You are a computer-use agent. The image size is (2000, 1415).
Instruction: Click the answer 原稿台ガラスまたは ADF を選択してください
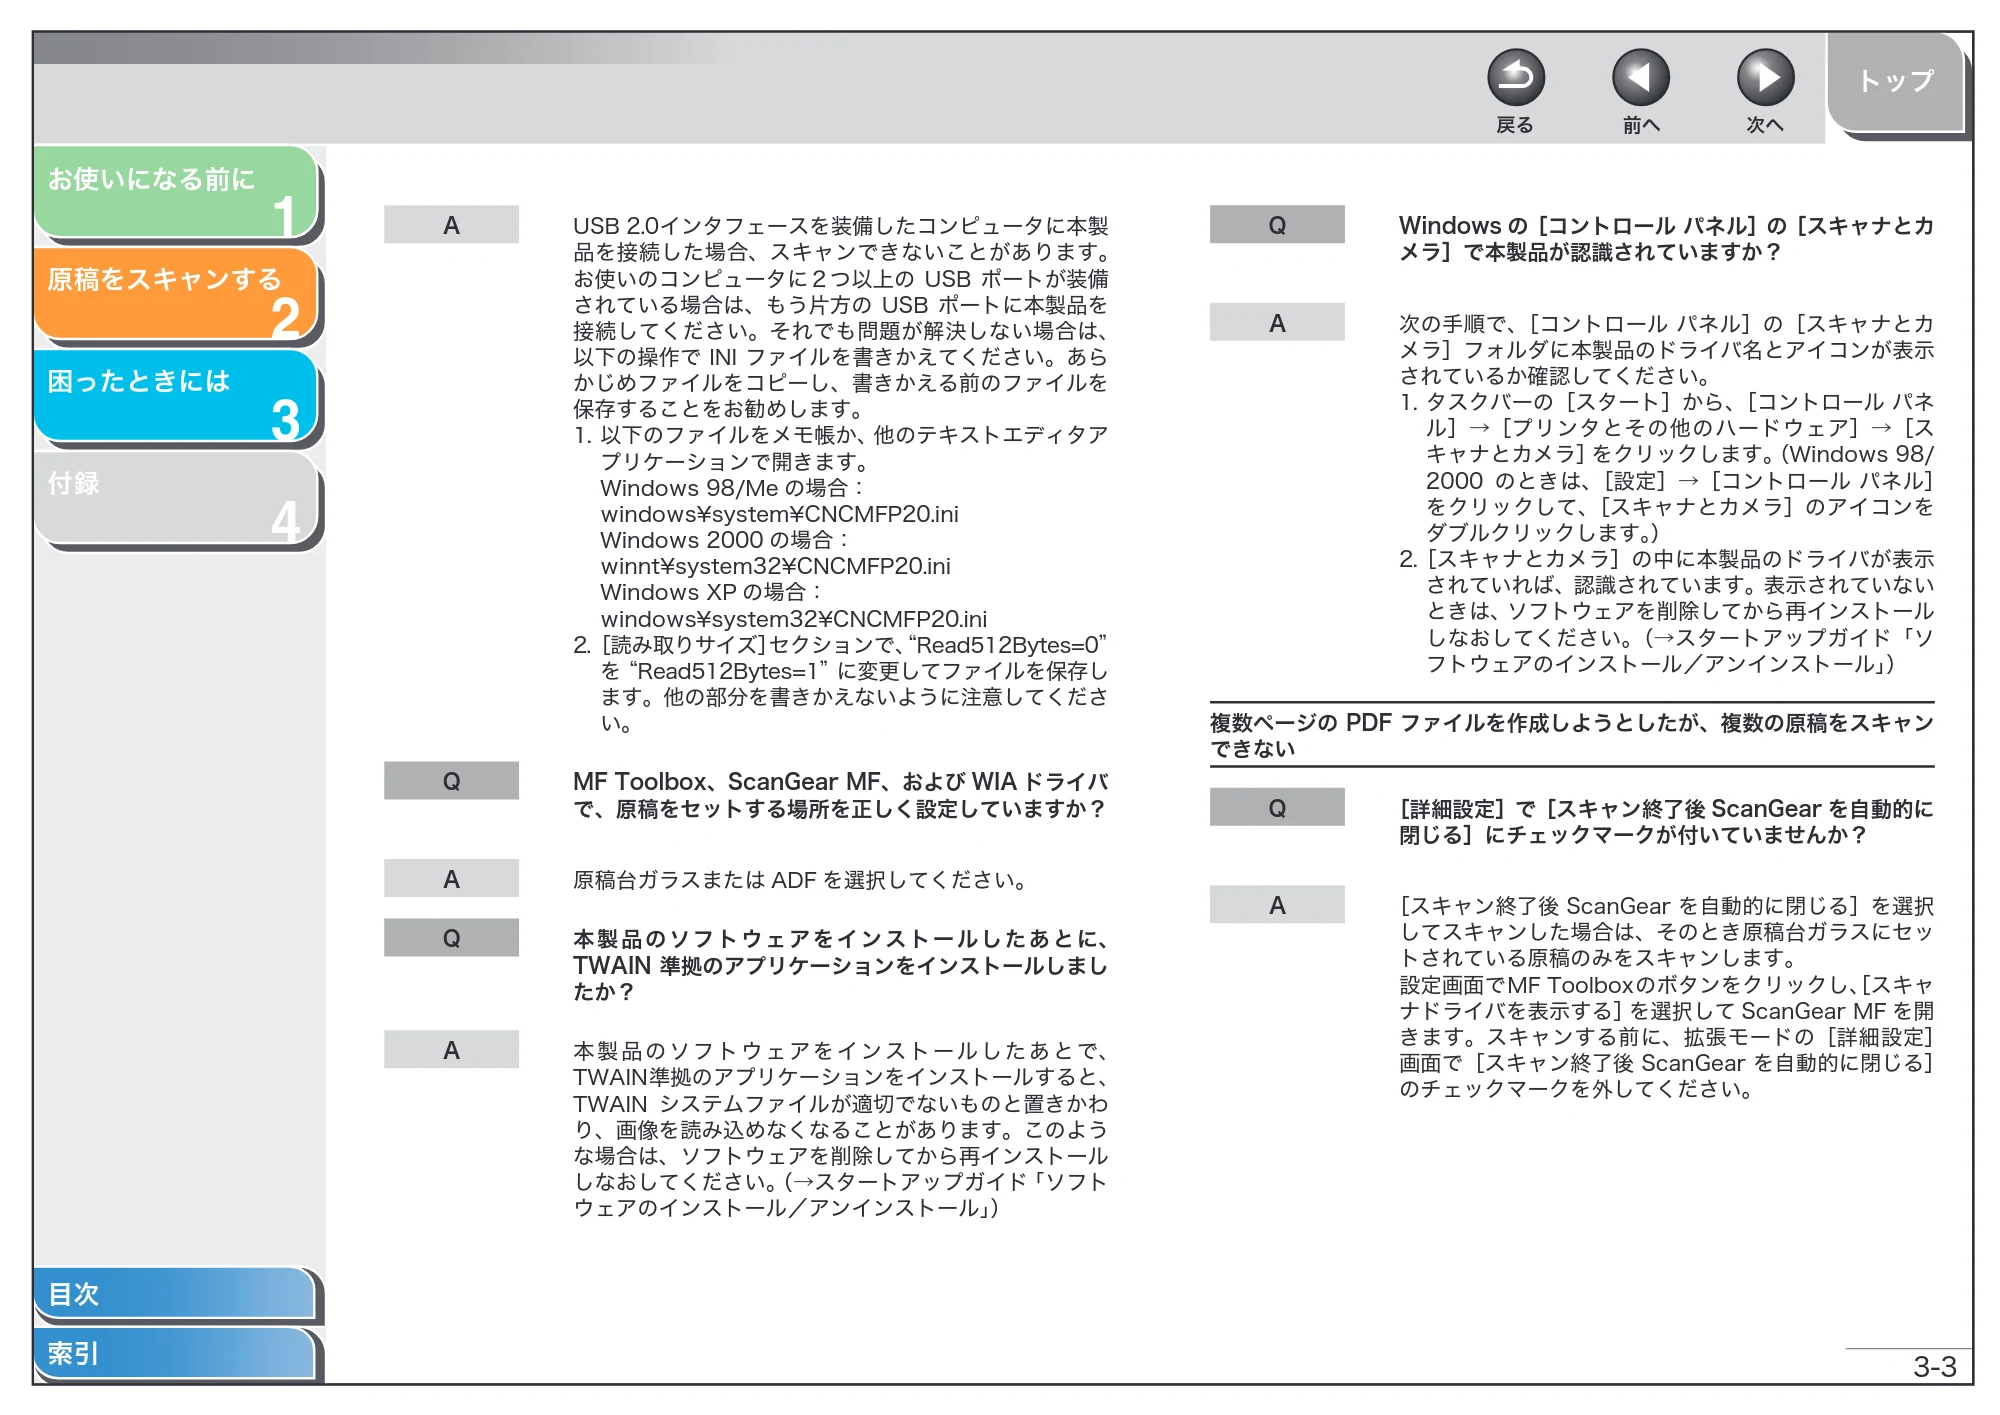(800, 880)
